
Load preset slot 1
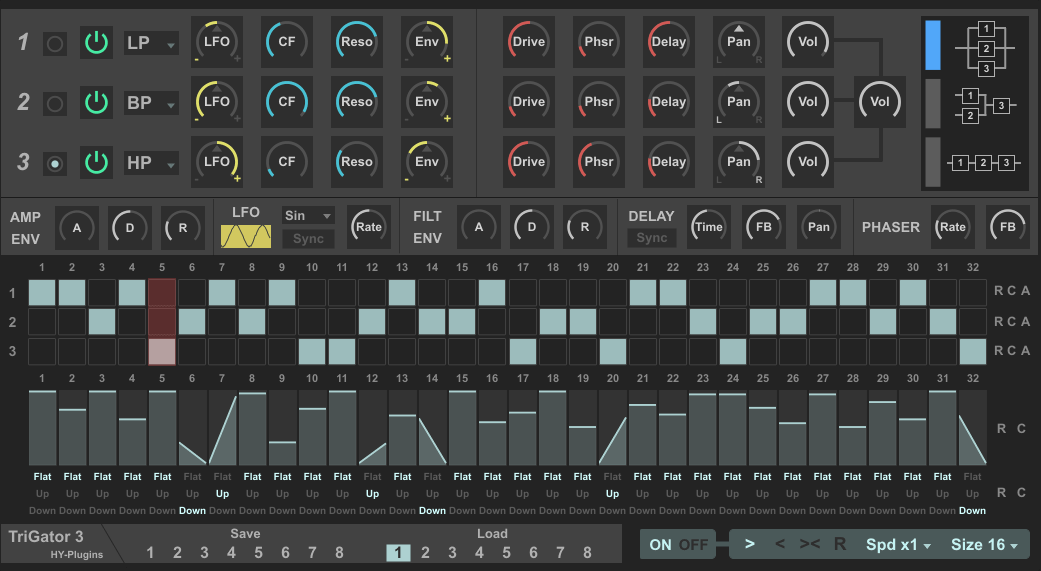[x=397, y=553]
